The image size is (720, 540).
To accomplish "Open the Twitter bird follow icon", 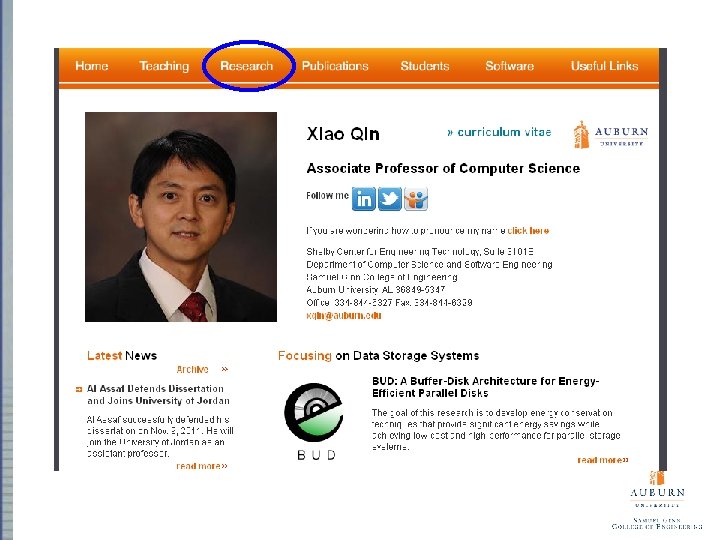I will pos(389,199).
